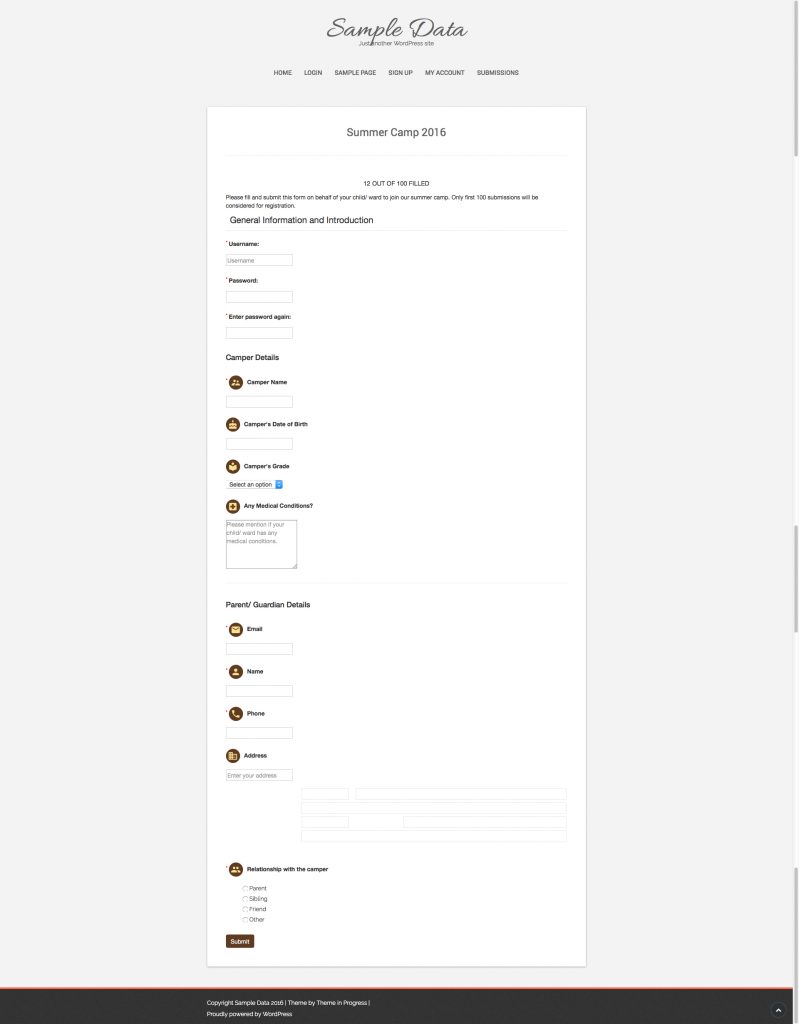Click the Medical Conditions cross icon
This screenshot has height=1024, width=799.
(233, 506)
